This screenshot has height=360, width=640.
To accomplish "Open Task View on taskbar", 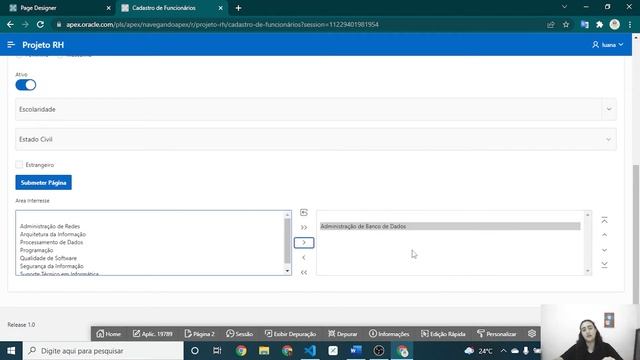I will [x=217, y=351].
